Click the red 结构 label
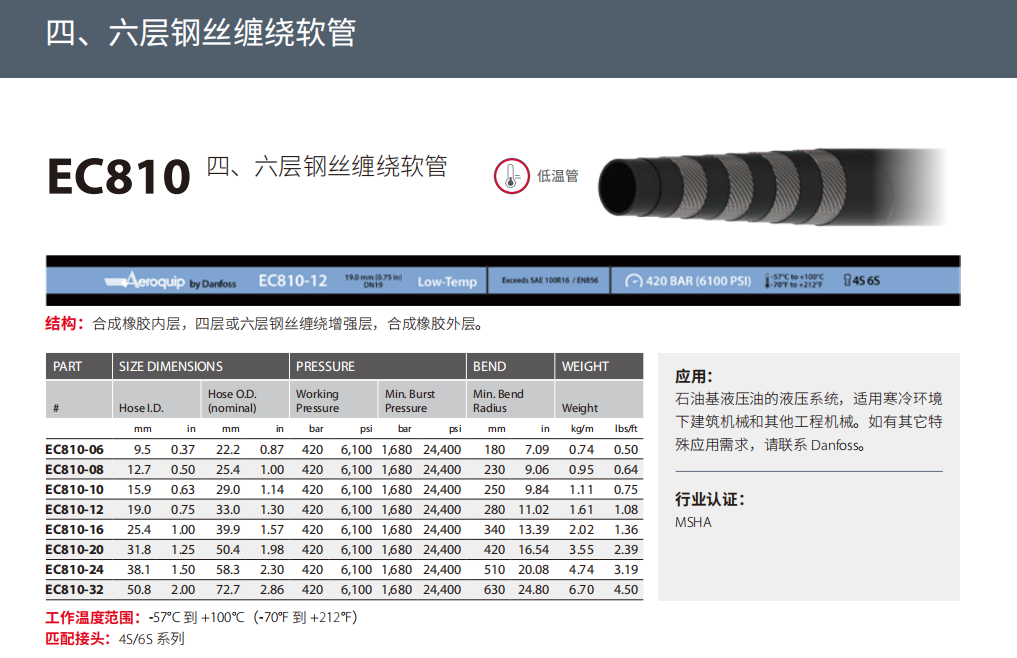The image size is (1017, 658). coord(64,323)
